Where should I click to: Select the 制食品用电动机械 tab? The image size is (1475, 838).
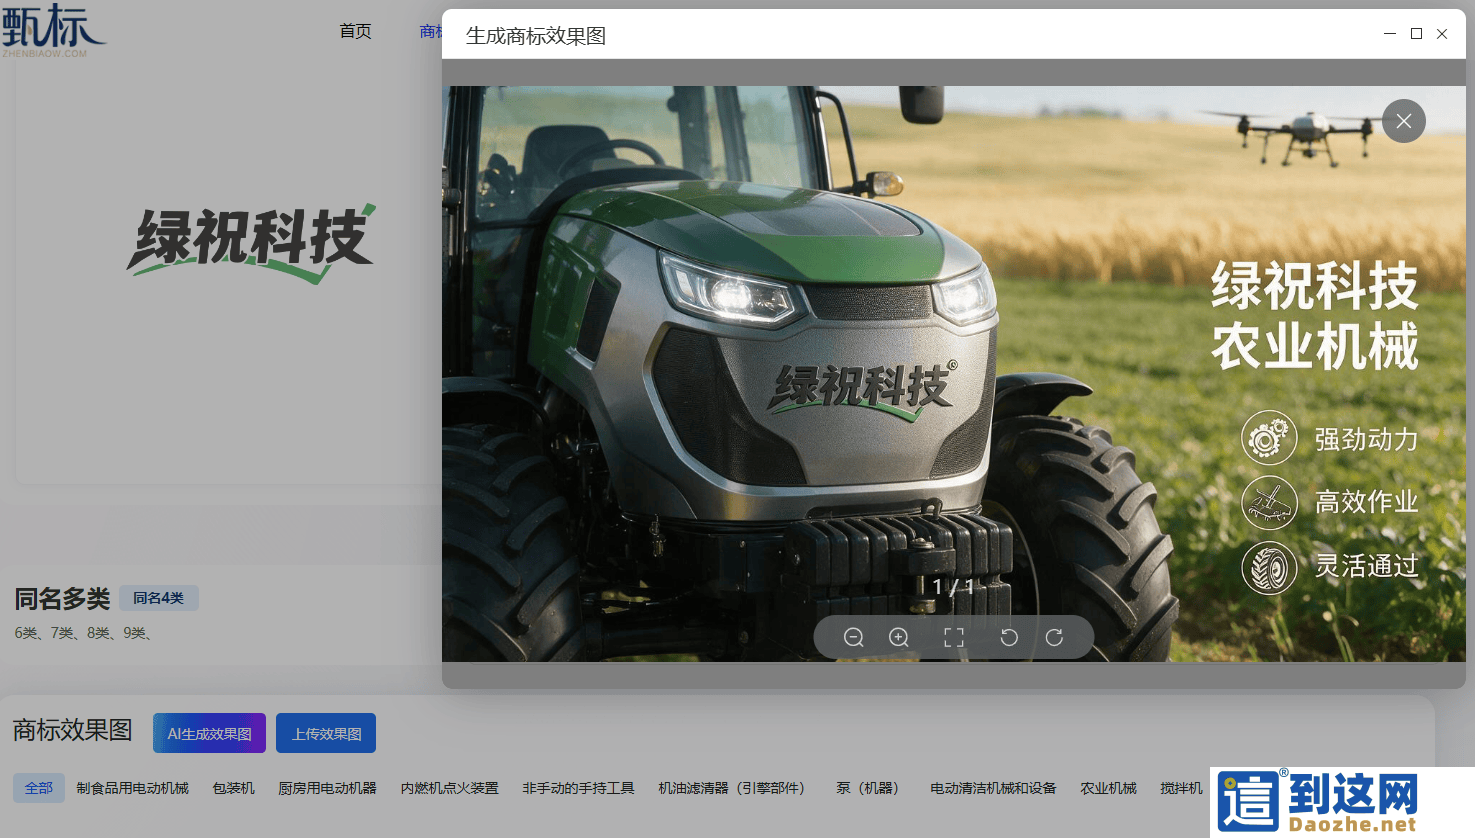(133, 788)
